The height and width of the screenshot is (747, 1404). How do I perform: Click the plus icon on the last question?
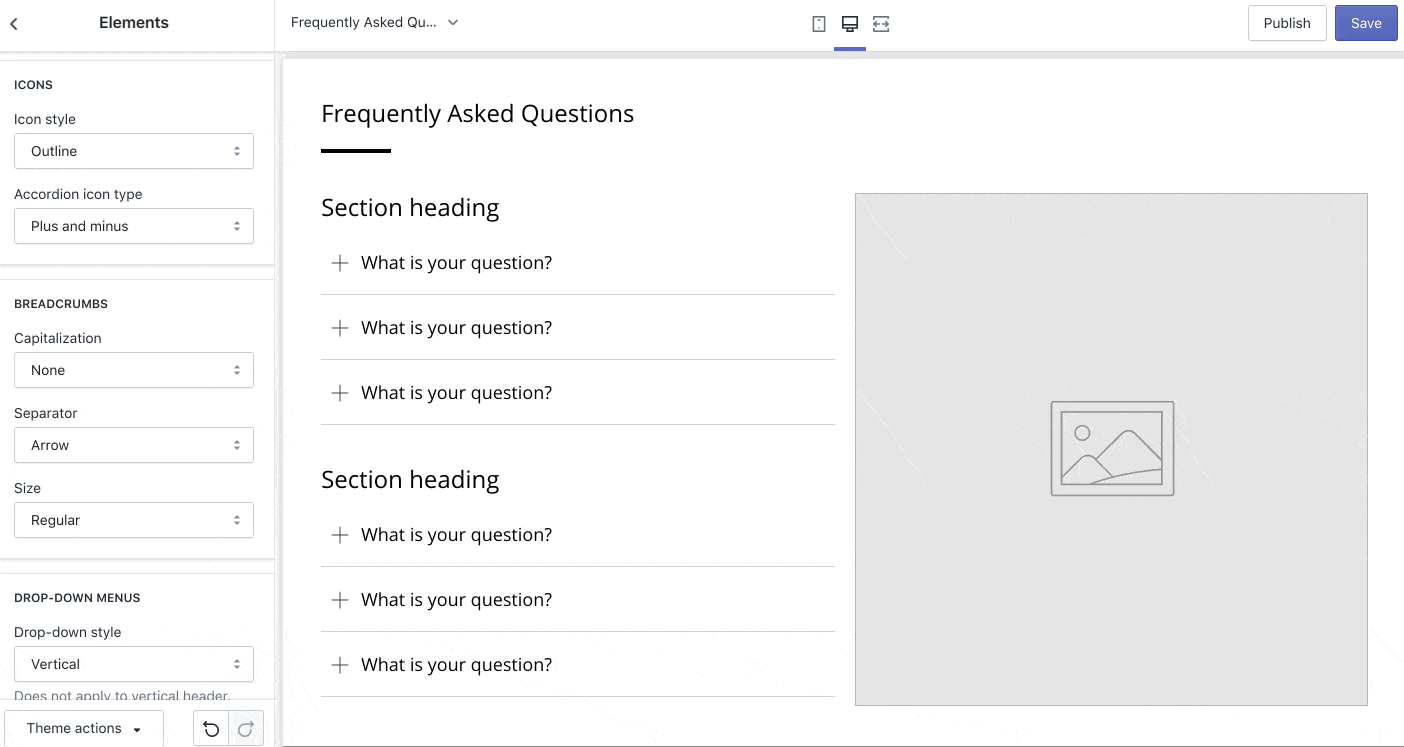coord(339,664)
